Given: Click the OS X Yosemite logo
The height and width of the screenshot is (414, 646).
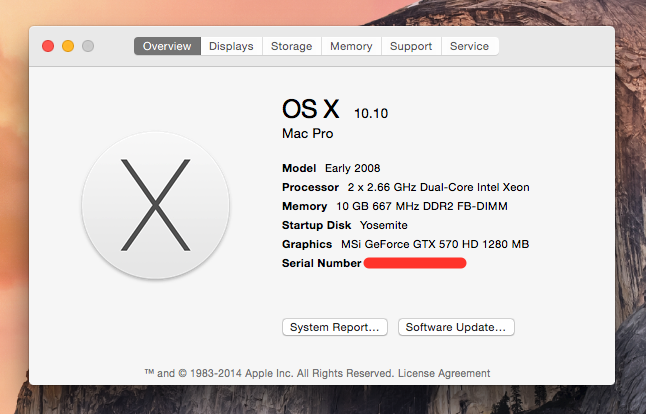Looking at the screenshot, I should [155, 205].
